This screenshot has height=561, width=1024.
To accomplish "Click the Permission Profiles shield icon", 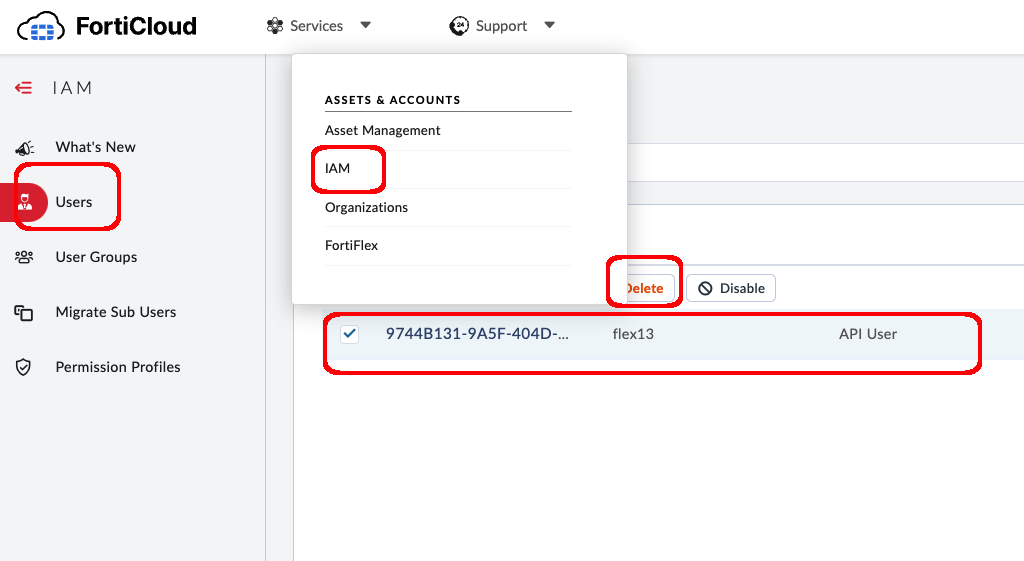I will coord(23,367).
